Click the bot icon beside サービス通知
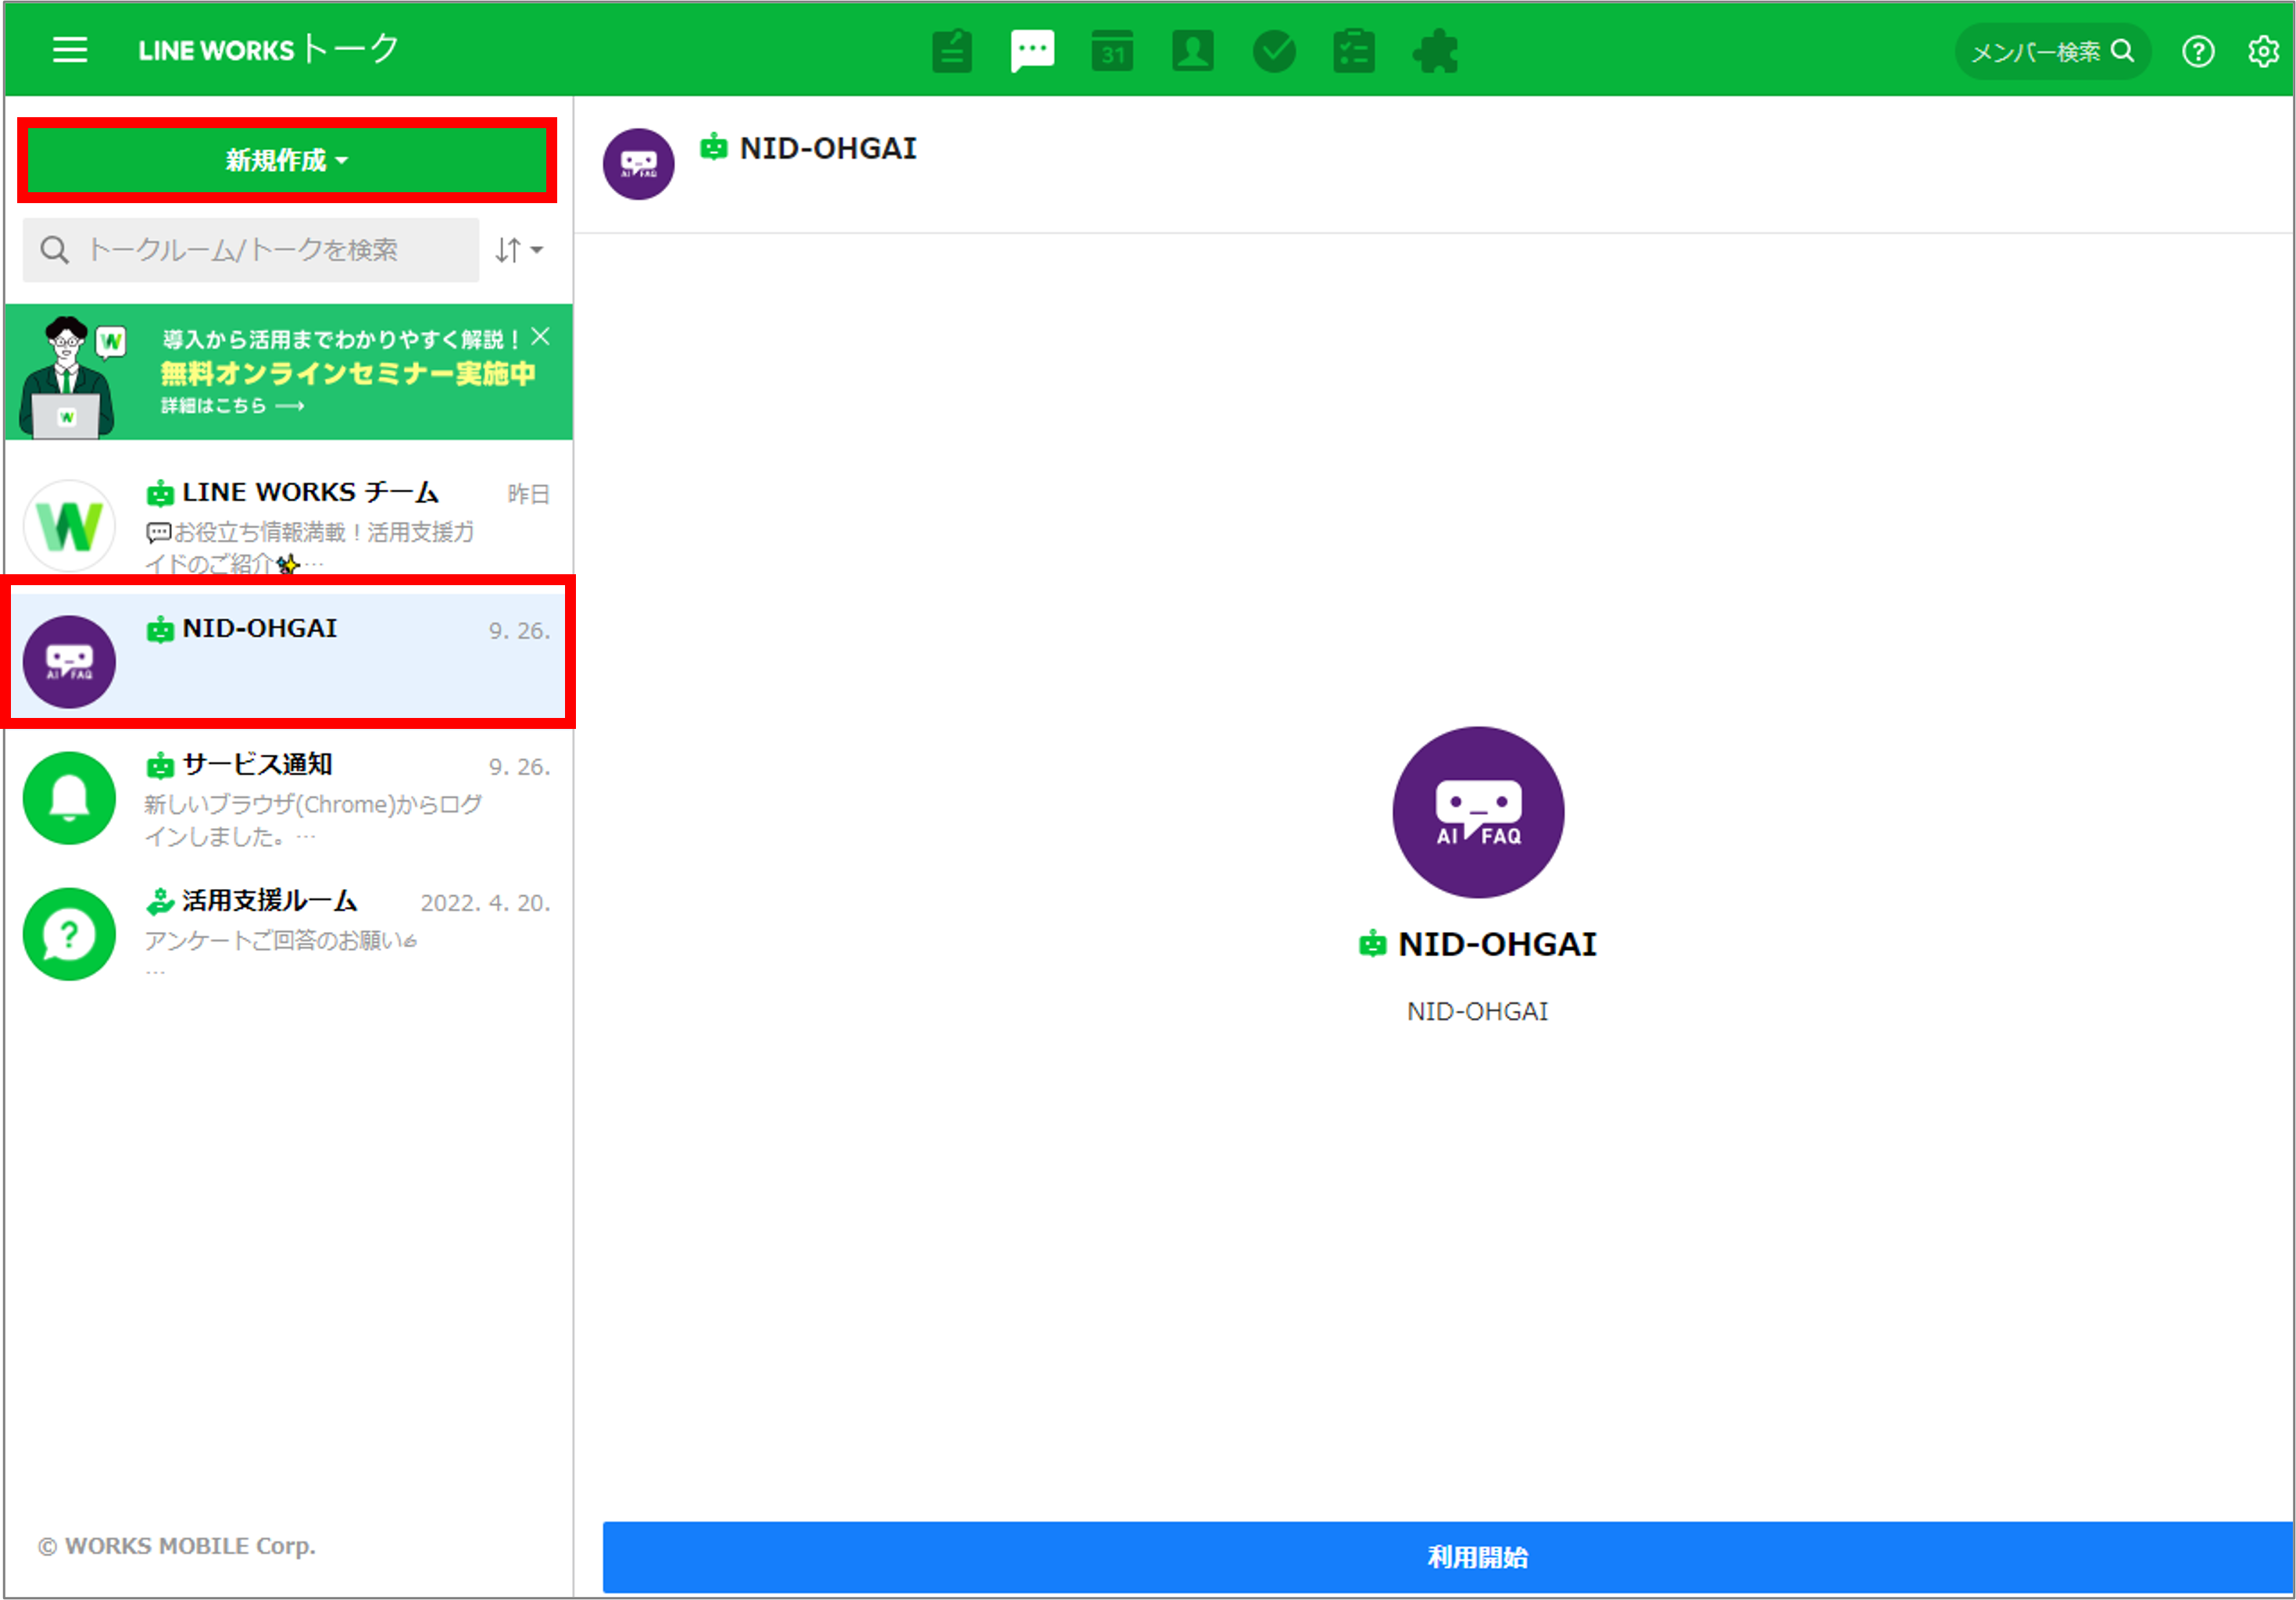The width and height of the screenshot is (2296, 1600). click(160, 766)
